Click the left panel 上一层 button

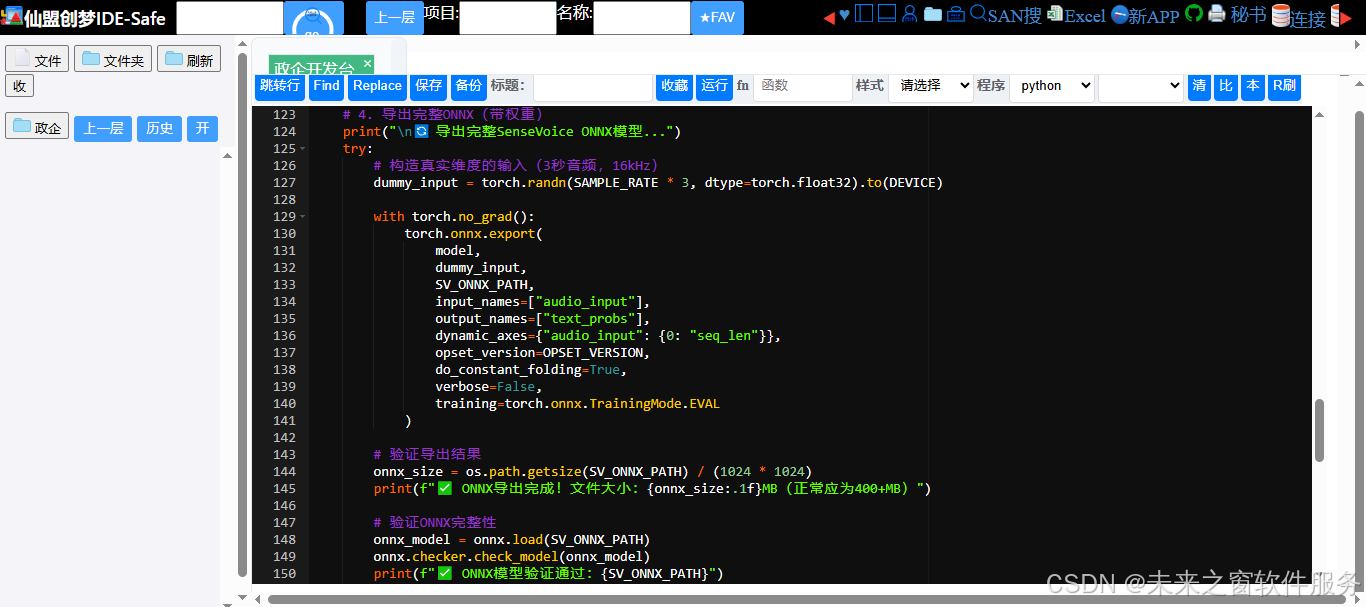103,128
